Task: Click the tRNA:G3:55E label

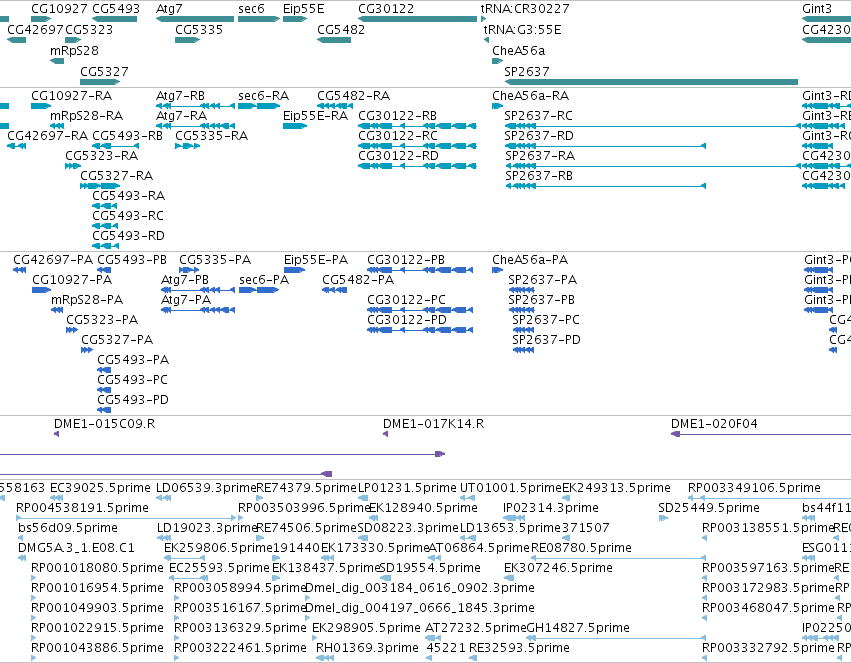Action: point(522,30)
